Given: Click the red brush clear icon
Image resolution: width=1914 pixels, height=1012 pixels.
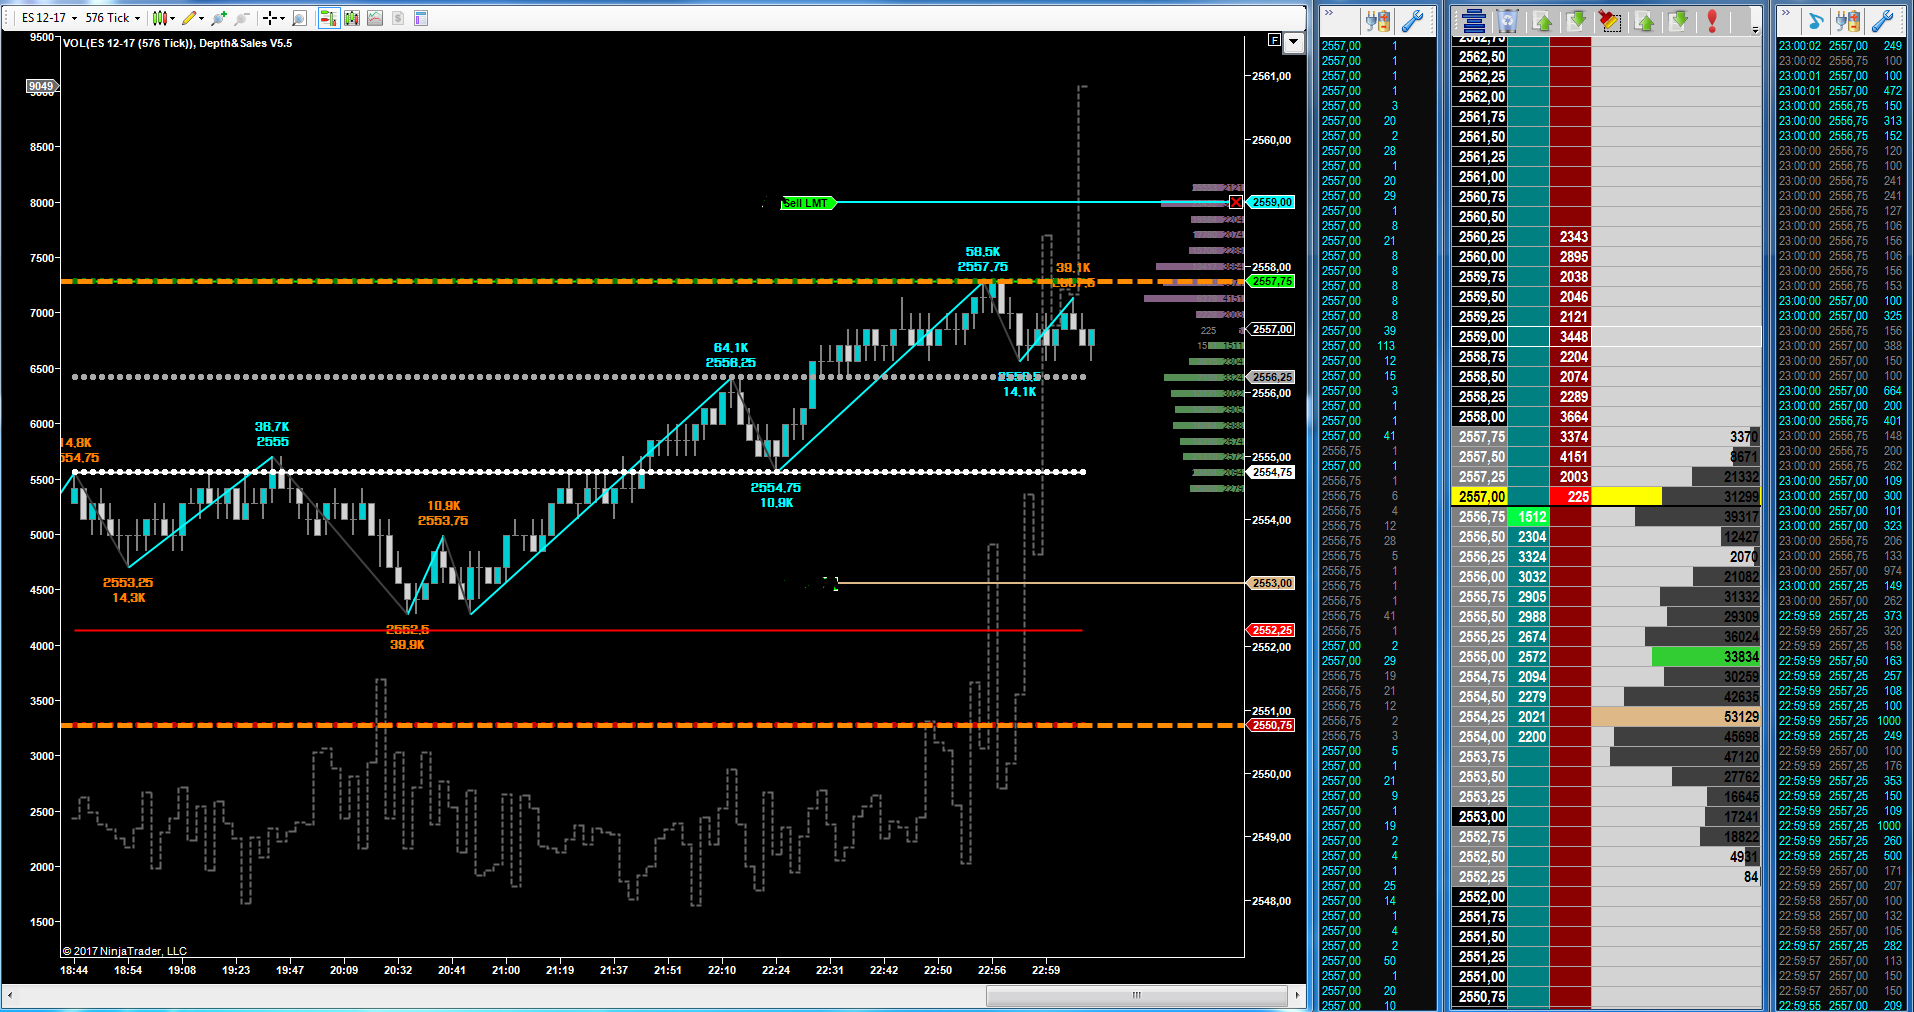Looking at the screenshot, I should click(1610, 21).
